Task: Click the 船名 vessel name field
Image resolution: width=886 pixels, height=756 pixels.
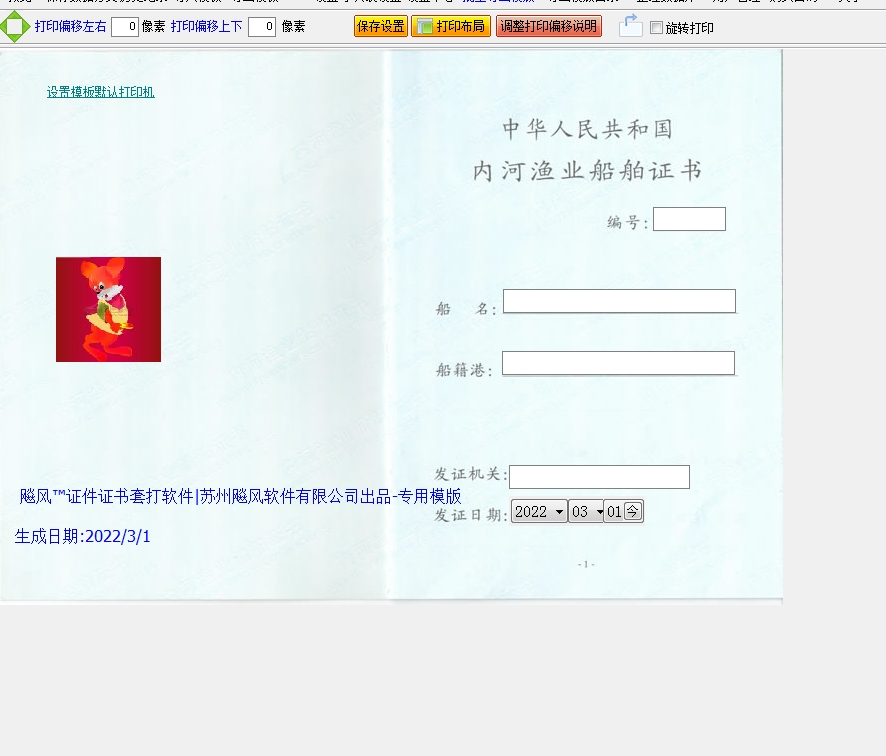Action: point(619,301)
